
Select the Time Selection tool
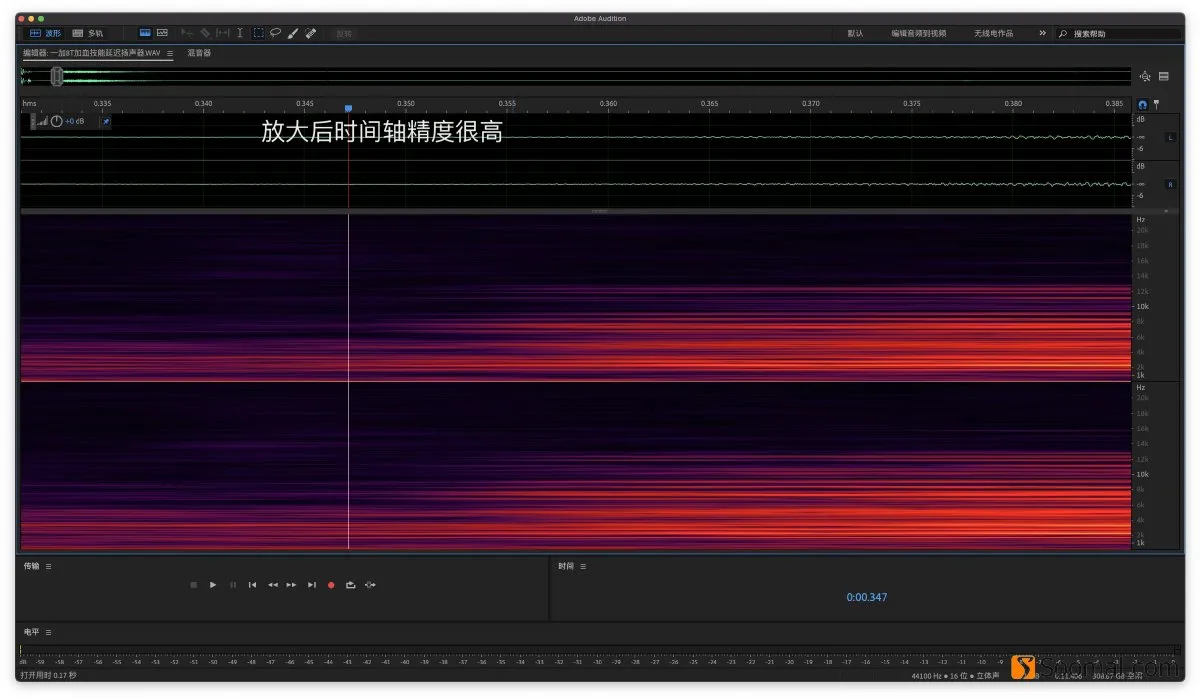pyautogui.click(x=240, y=33)
